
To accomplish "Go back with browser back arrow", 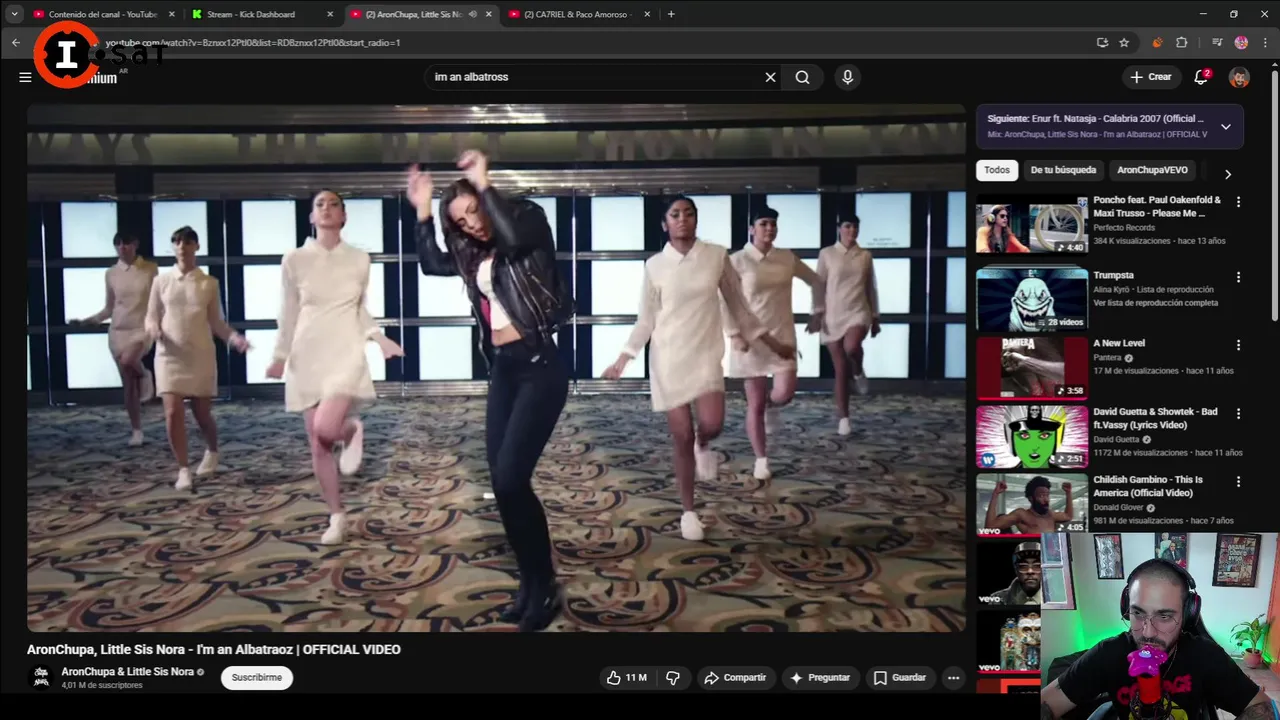I will (16, 42).
